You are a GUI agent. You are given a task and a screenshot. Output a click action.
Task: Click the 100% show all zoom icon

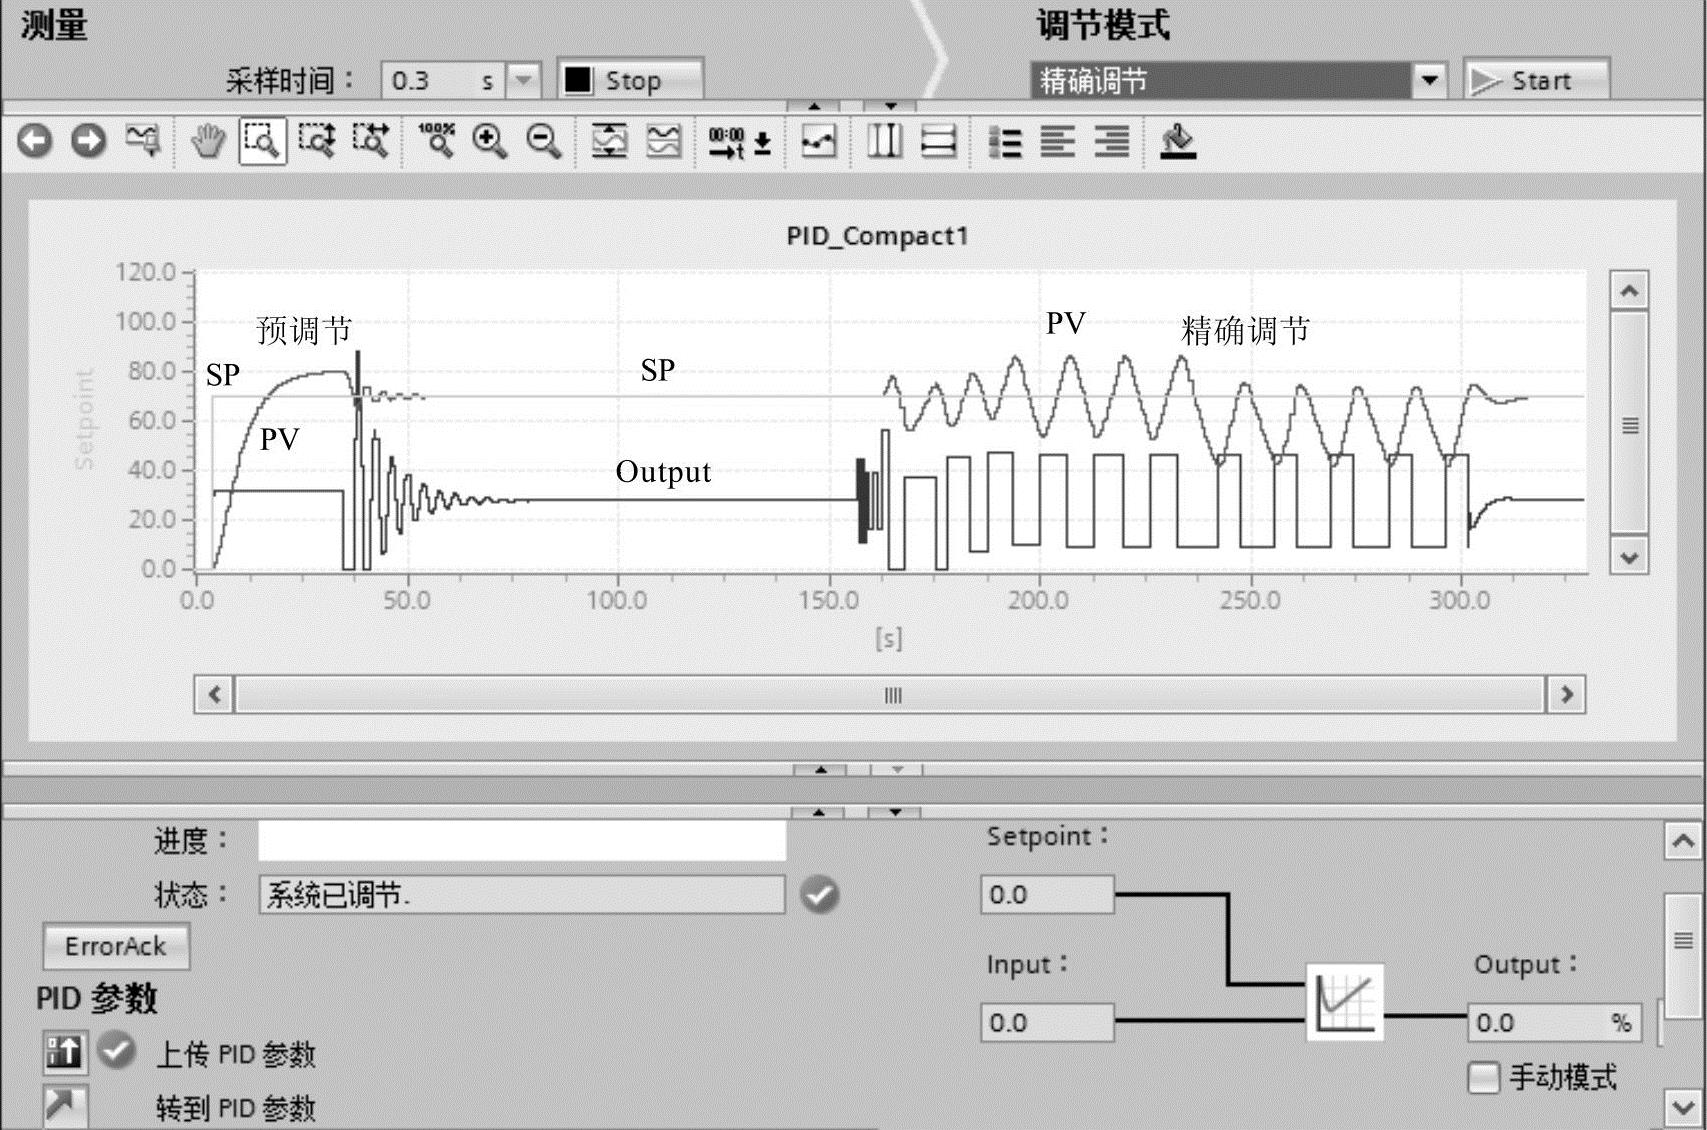click(436, 141)
